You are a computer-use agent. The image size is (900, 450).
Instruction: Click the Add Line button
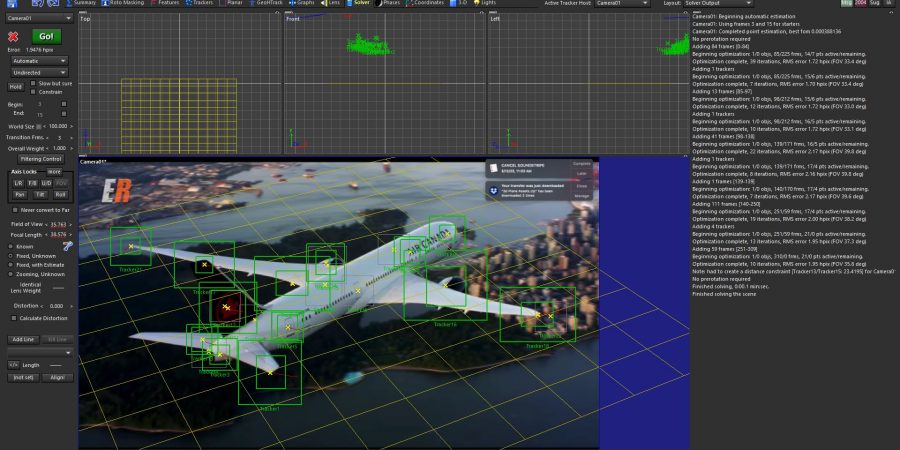[x=22, y=339]
